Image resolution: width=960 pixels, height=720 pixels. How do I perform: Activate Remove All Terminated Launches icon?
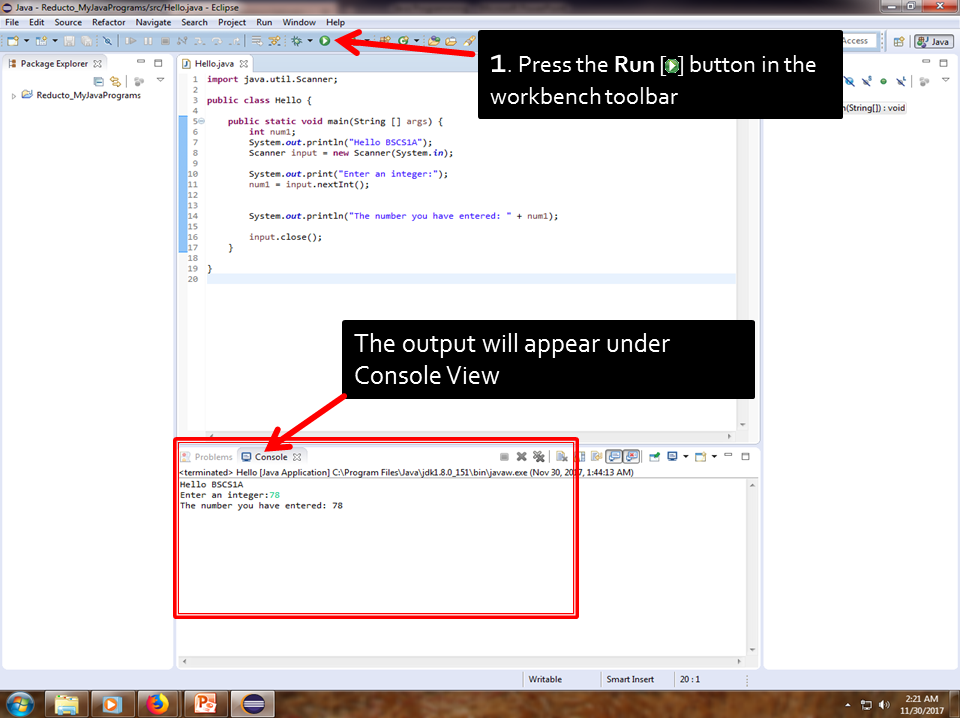click(538, 456)
